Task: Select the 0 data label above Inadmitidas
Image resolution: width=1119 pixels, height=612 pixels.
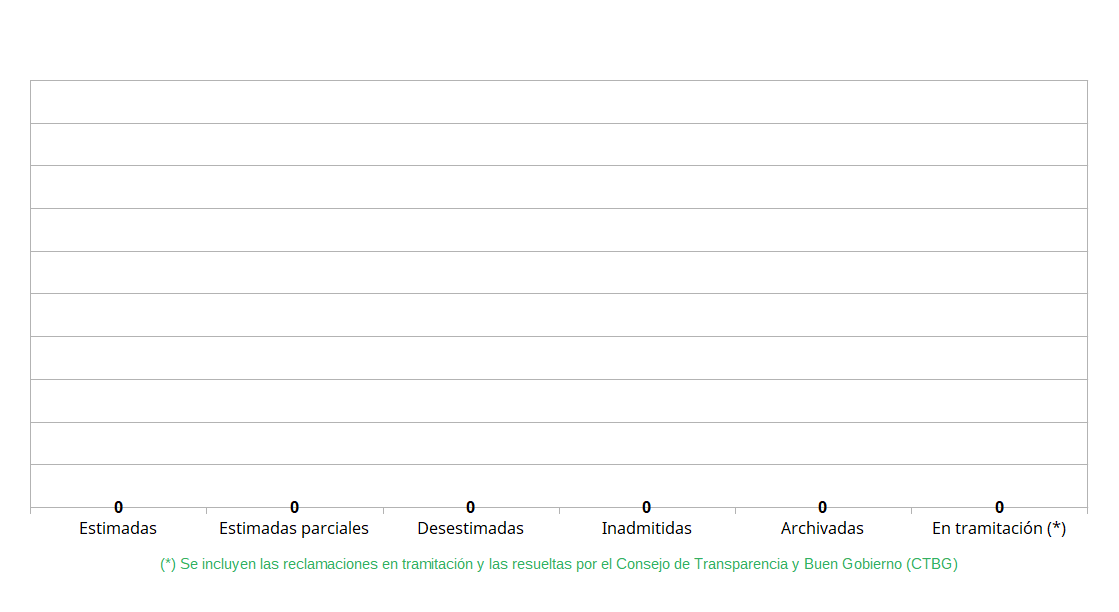Action: 646,507
